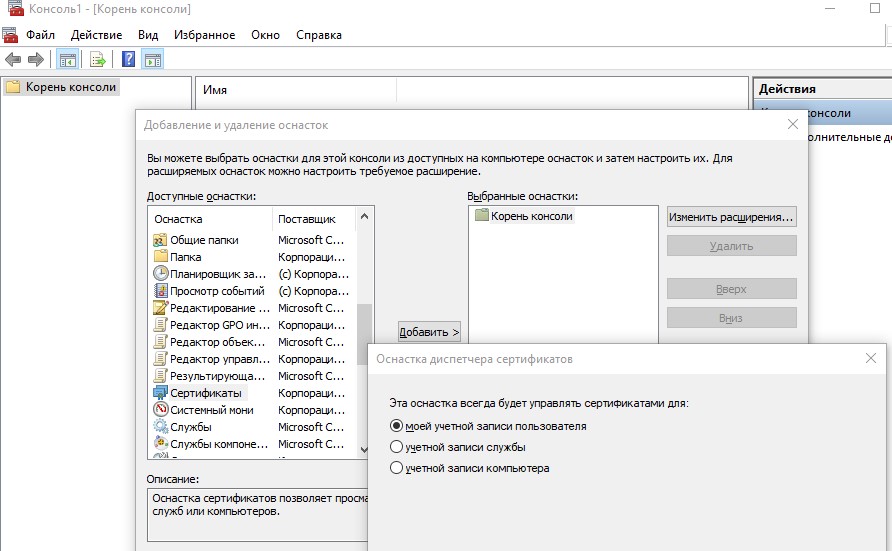Open the Избранное menu
This screenshot has height=551, width=892.
click(203, 35)
